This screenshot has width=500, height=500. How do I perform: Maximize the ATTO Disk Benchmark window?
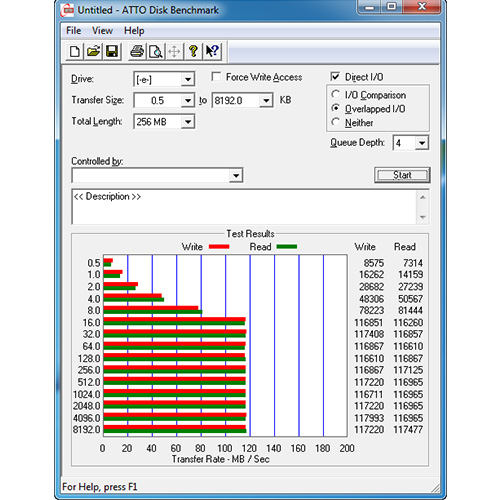[x=391, y=7]
